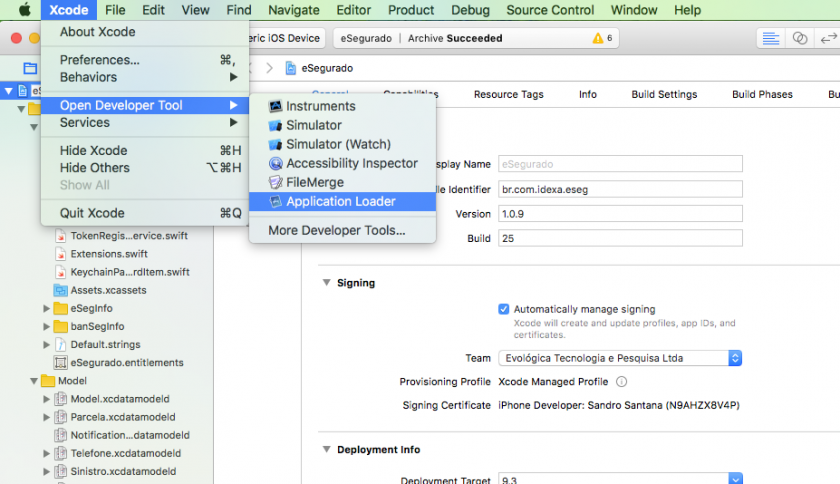
Task: Expand the eSegInfo folder
Action: click(x=46, y=309)
